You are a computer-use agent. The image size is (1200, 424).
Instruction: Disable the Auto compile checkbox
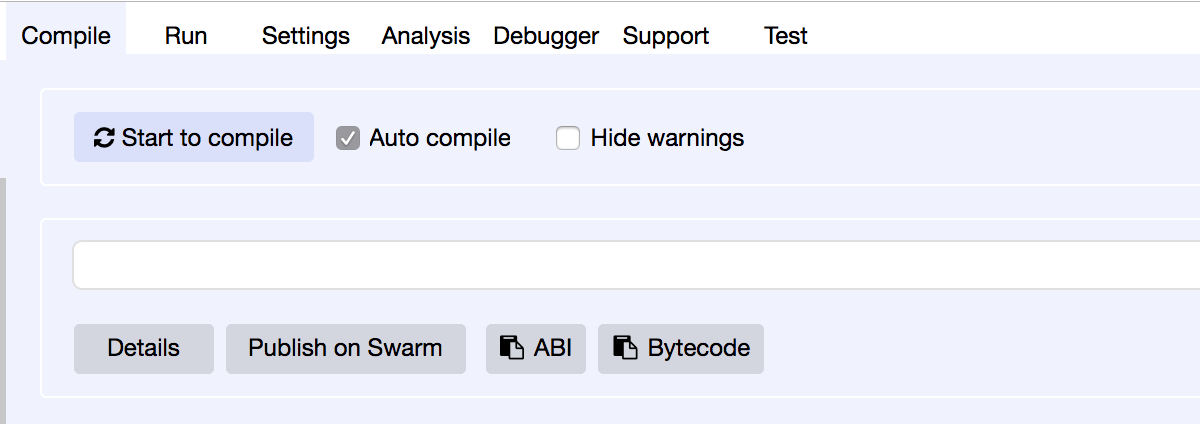(x=348, y=138)
